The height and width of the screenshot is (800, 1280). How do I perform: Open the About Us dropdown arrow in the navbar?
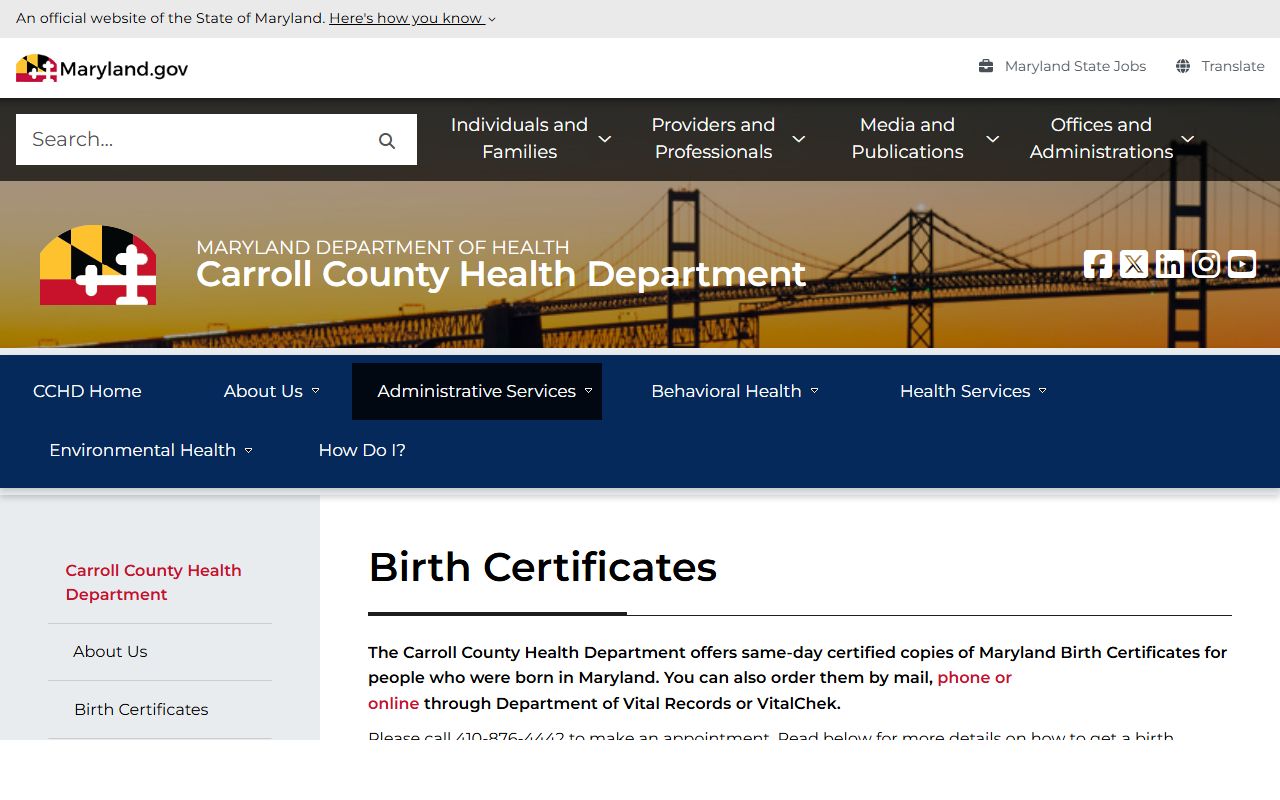click(315, 391)
